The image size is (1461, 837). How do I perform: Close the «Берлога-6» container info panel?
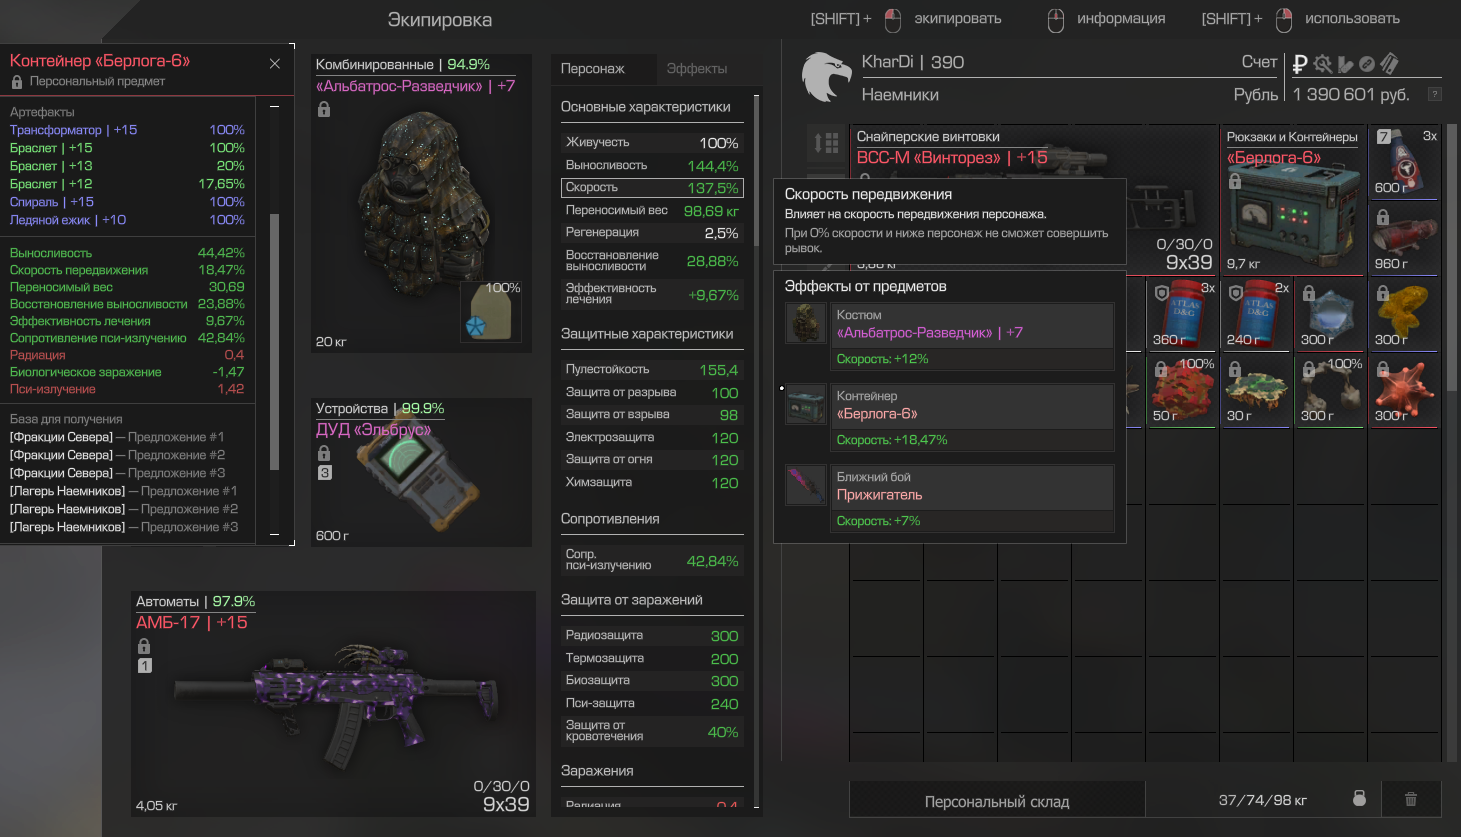click(275, 63)
